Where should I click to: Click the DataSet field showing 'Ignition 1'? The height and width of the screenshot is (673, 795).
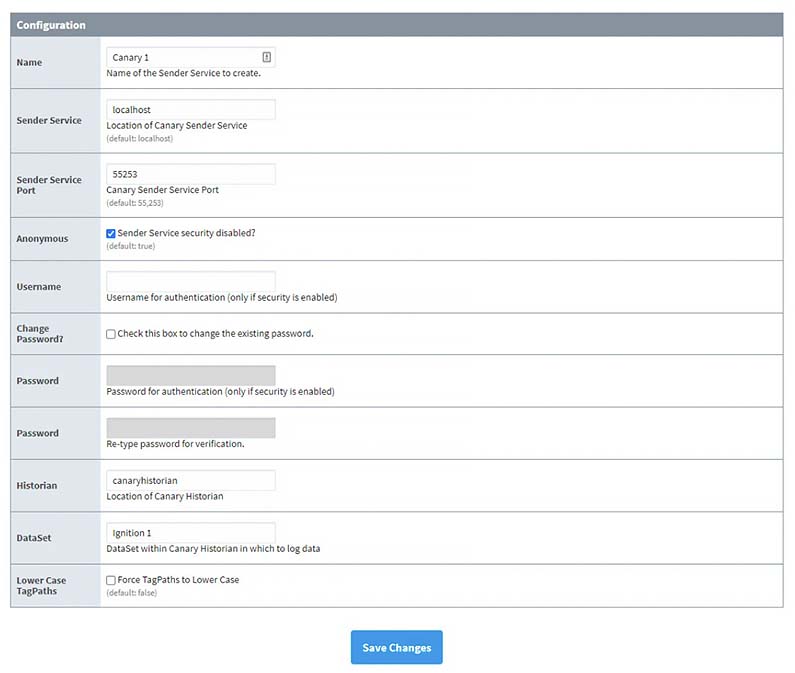click(x=190, y=533)
